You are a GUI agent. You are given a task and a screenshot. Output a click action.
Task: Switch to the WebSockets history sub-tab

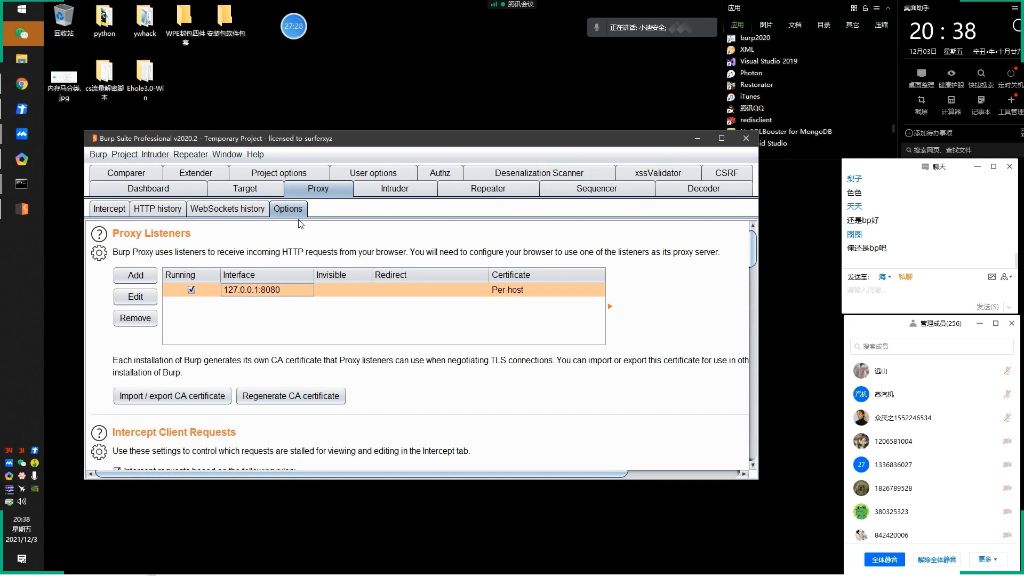227,209
